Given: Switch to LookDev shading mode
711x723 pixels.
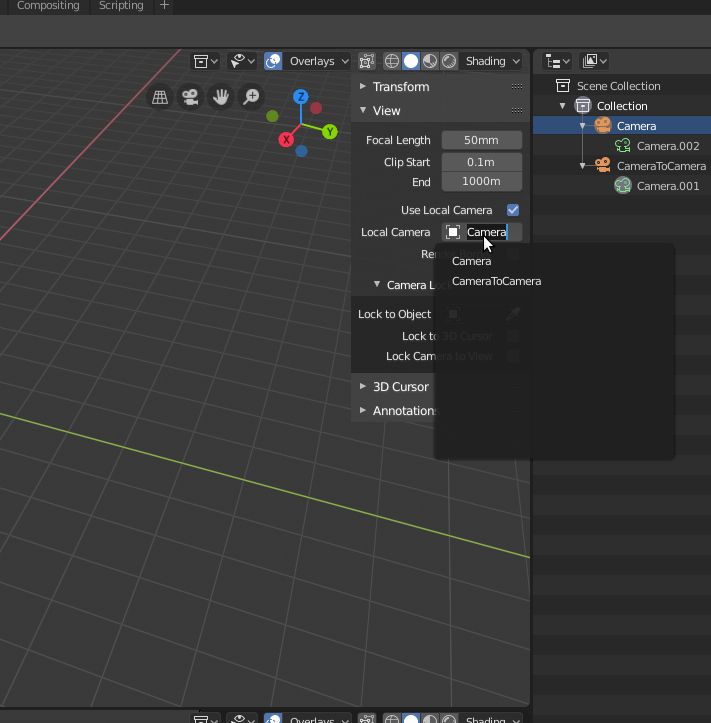Looking at the screenshot, I should tap(430, 61).
